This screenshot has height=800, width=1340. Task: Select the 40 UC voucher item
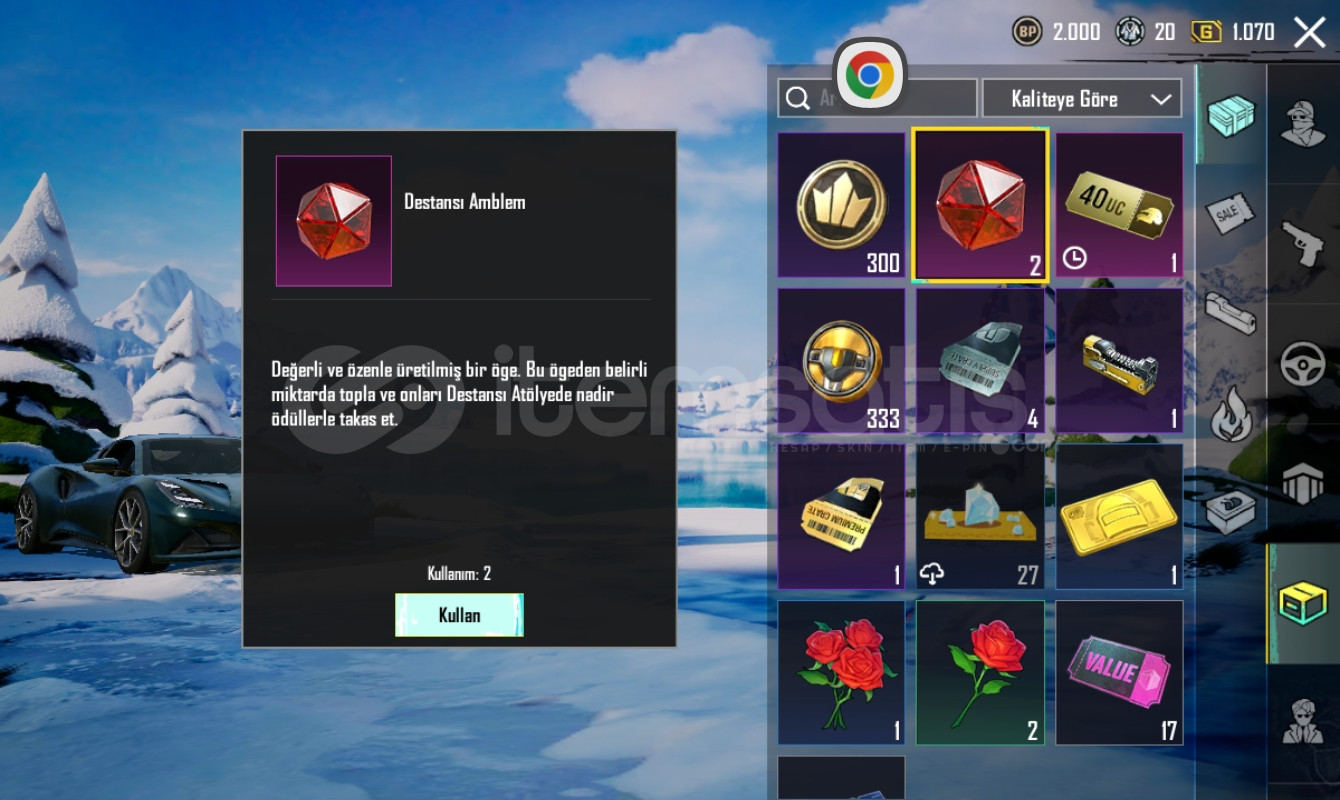[1119, 205]
